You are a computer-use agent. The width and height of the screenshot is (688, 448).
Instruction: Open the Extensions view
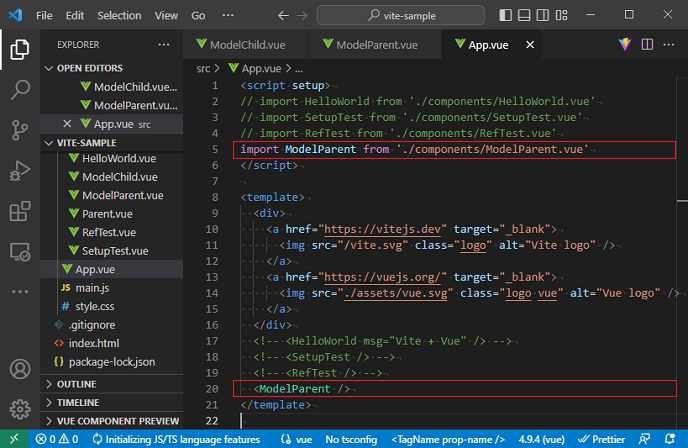coord(20,211)
